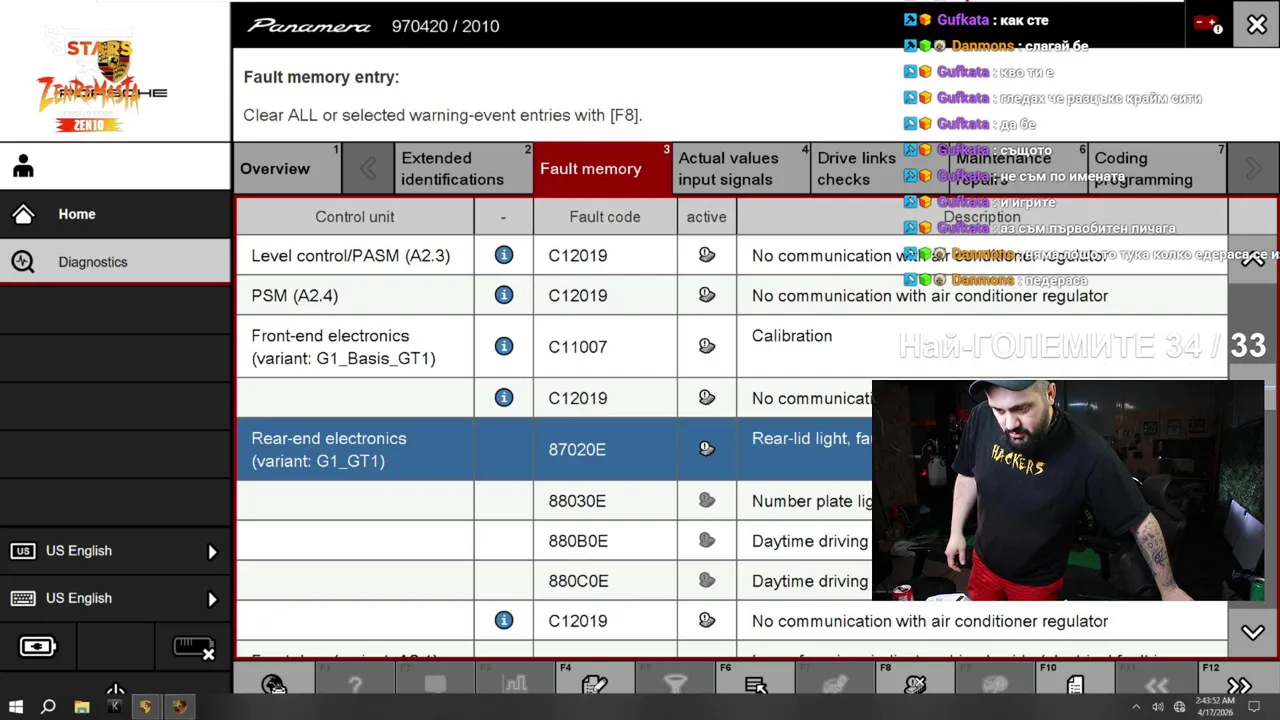Click Control unit column header
This screenshot has height=720, width=1280.
point(355,216)
